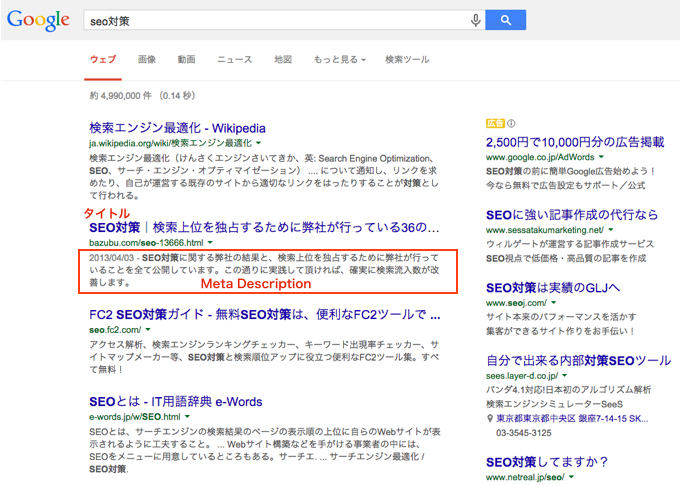Open the SEO対策｜検索上位を独占する result title
This screenshot has width=680, height=485.
(264, 227)
